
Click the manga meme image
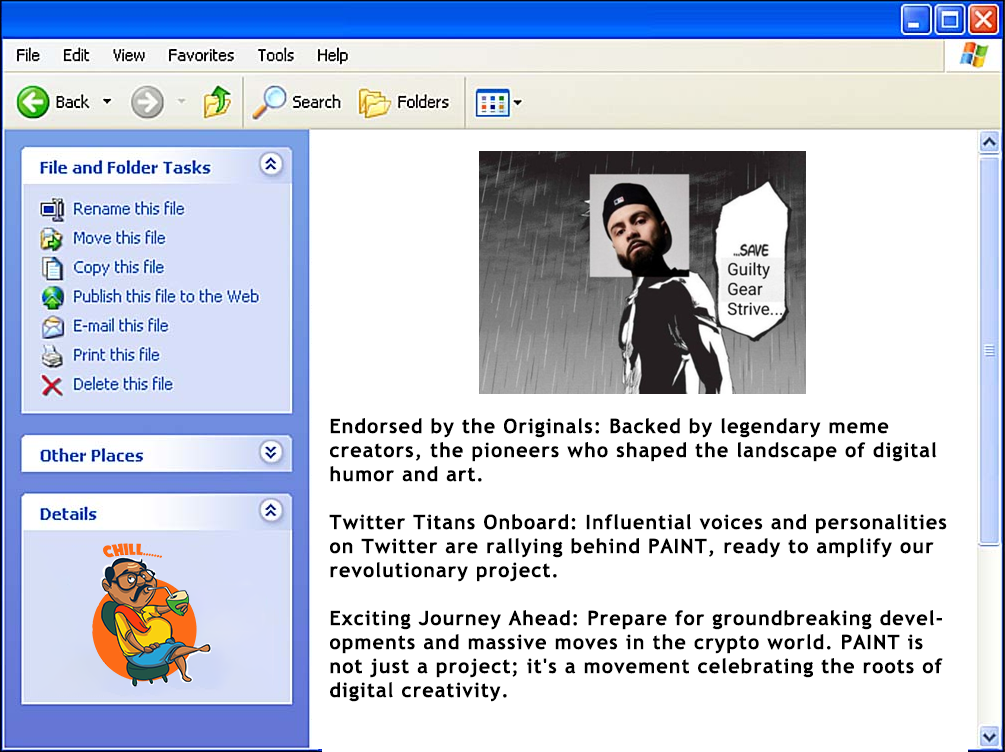[642, 272]
